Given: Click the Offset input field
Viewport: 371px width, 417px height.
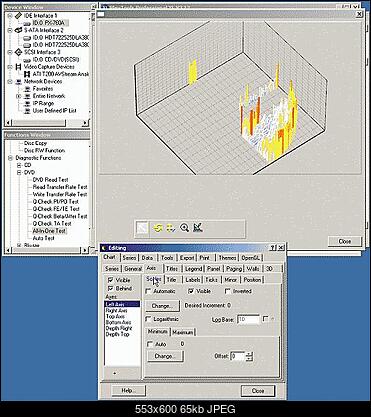Looking at the screenshot, I should point(237,356).
